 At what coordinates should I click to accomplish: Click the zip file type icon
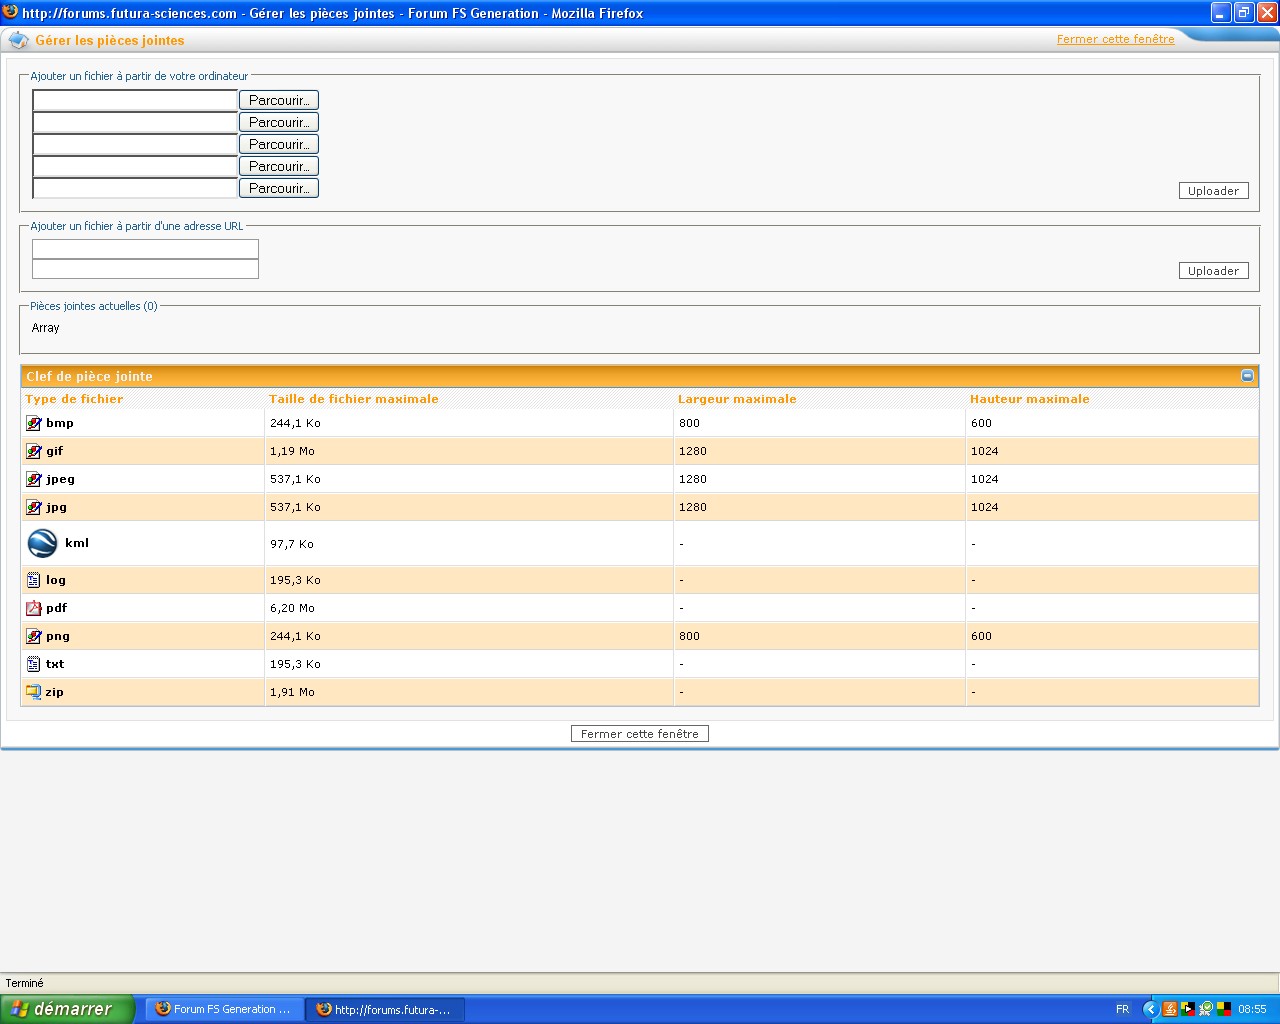(33, 692)
